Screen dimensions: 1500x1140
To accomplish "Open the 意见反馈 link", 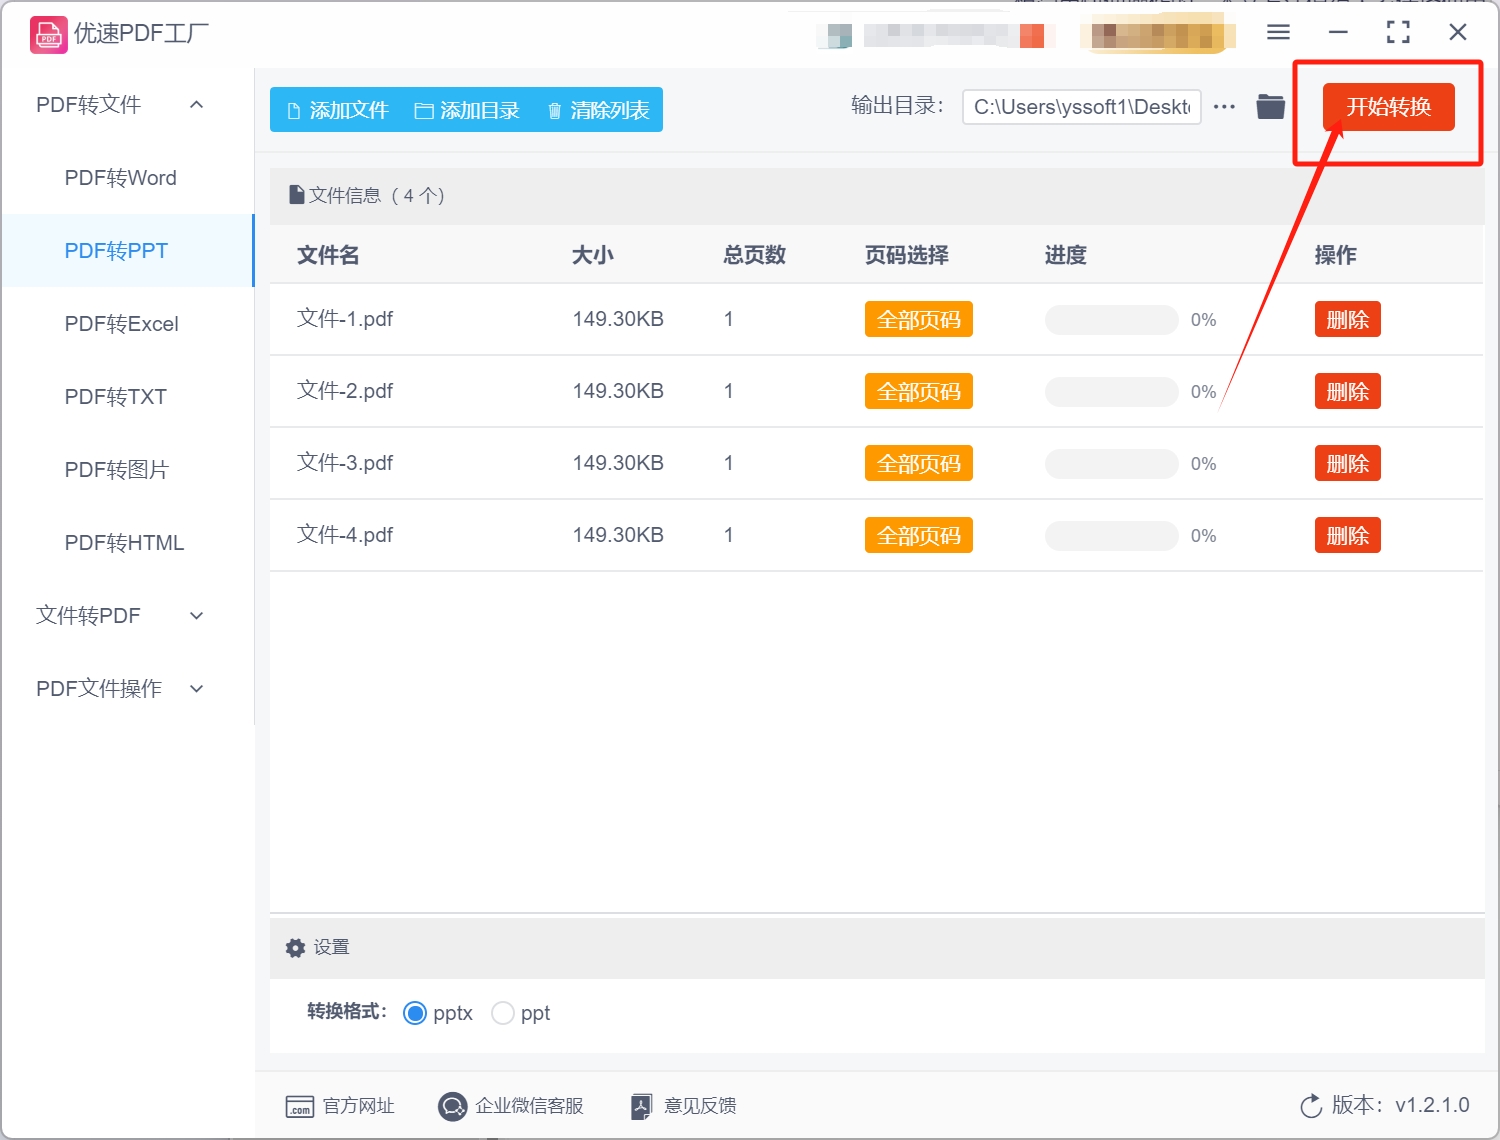I will (x=700, y=1106).
